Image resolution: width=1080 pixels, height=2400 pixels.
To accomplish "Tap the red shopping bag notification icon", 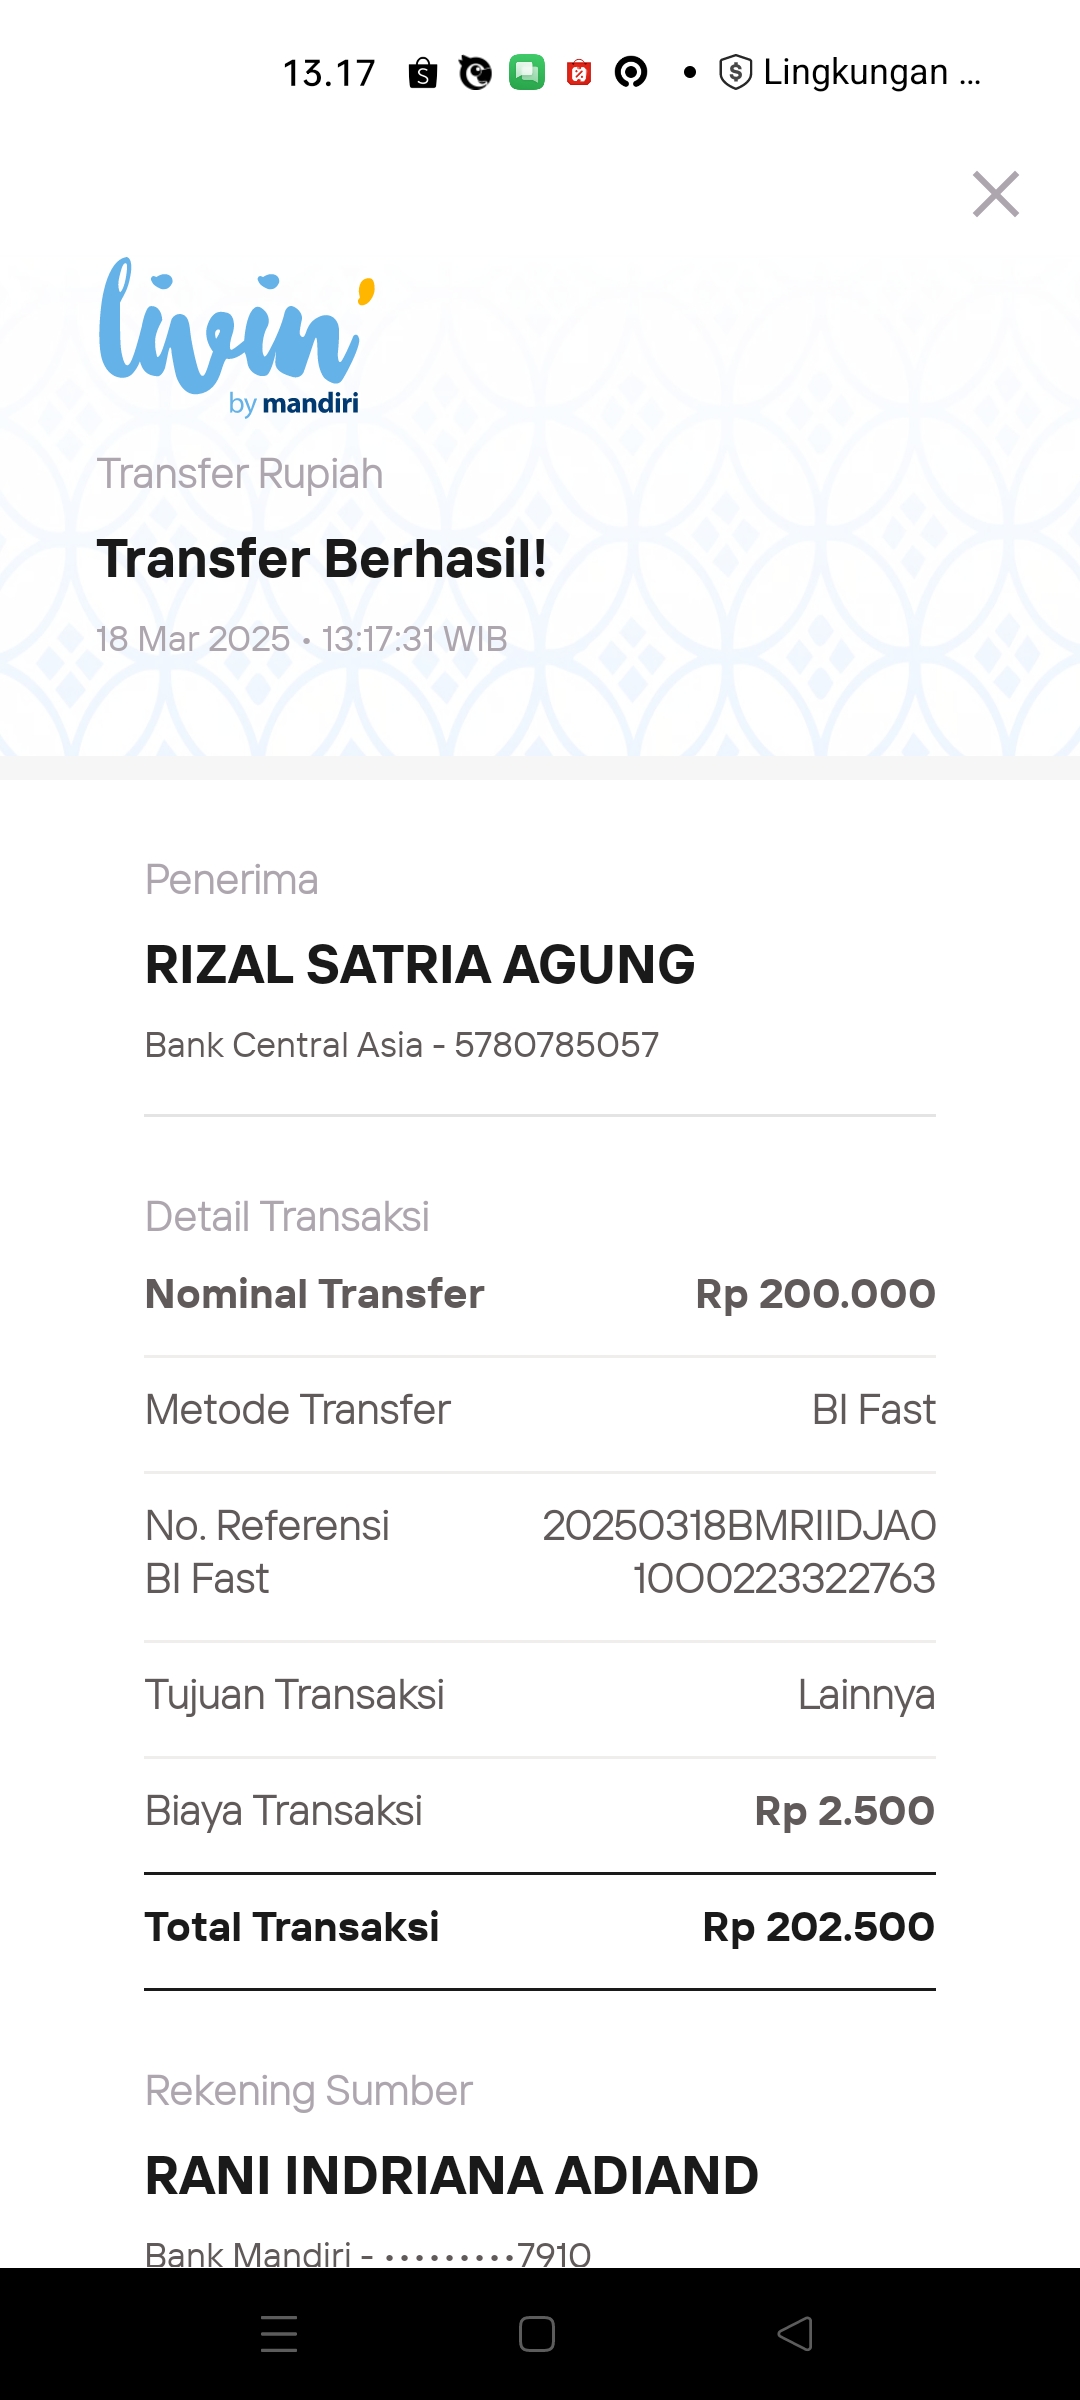I will point(579,73).
